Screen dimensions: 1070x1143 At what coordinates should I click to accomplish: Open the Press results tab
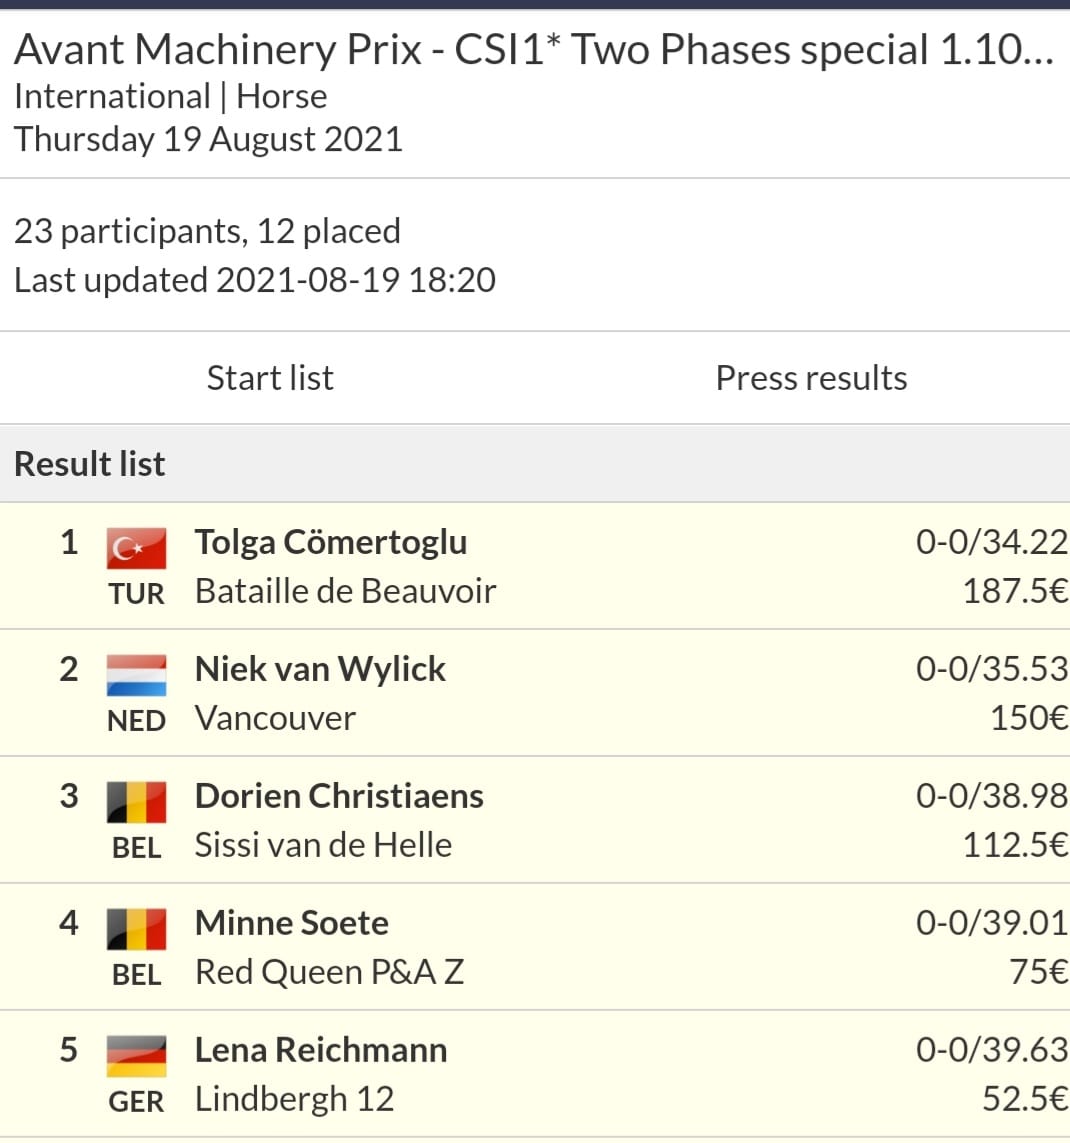coord(811,378)
